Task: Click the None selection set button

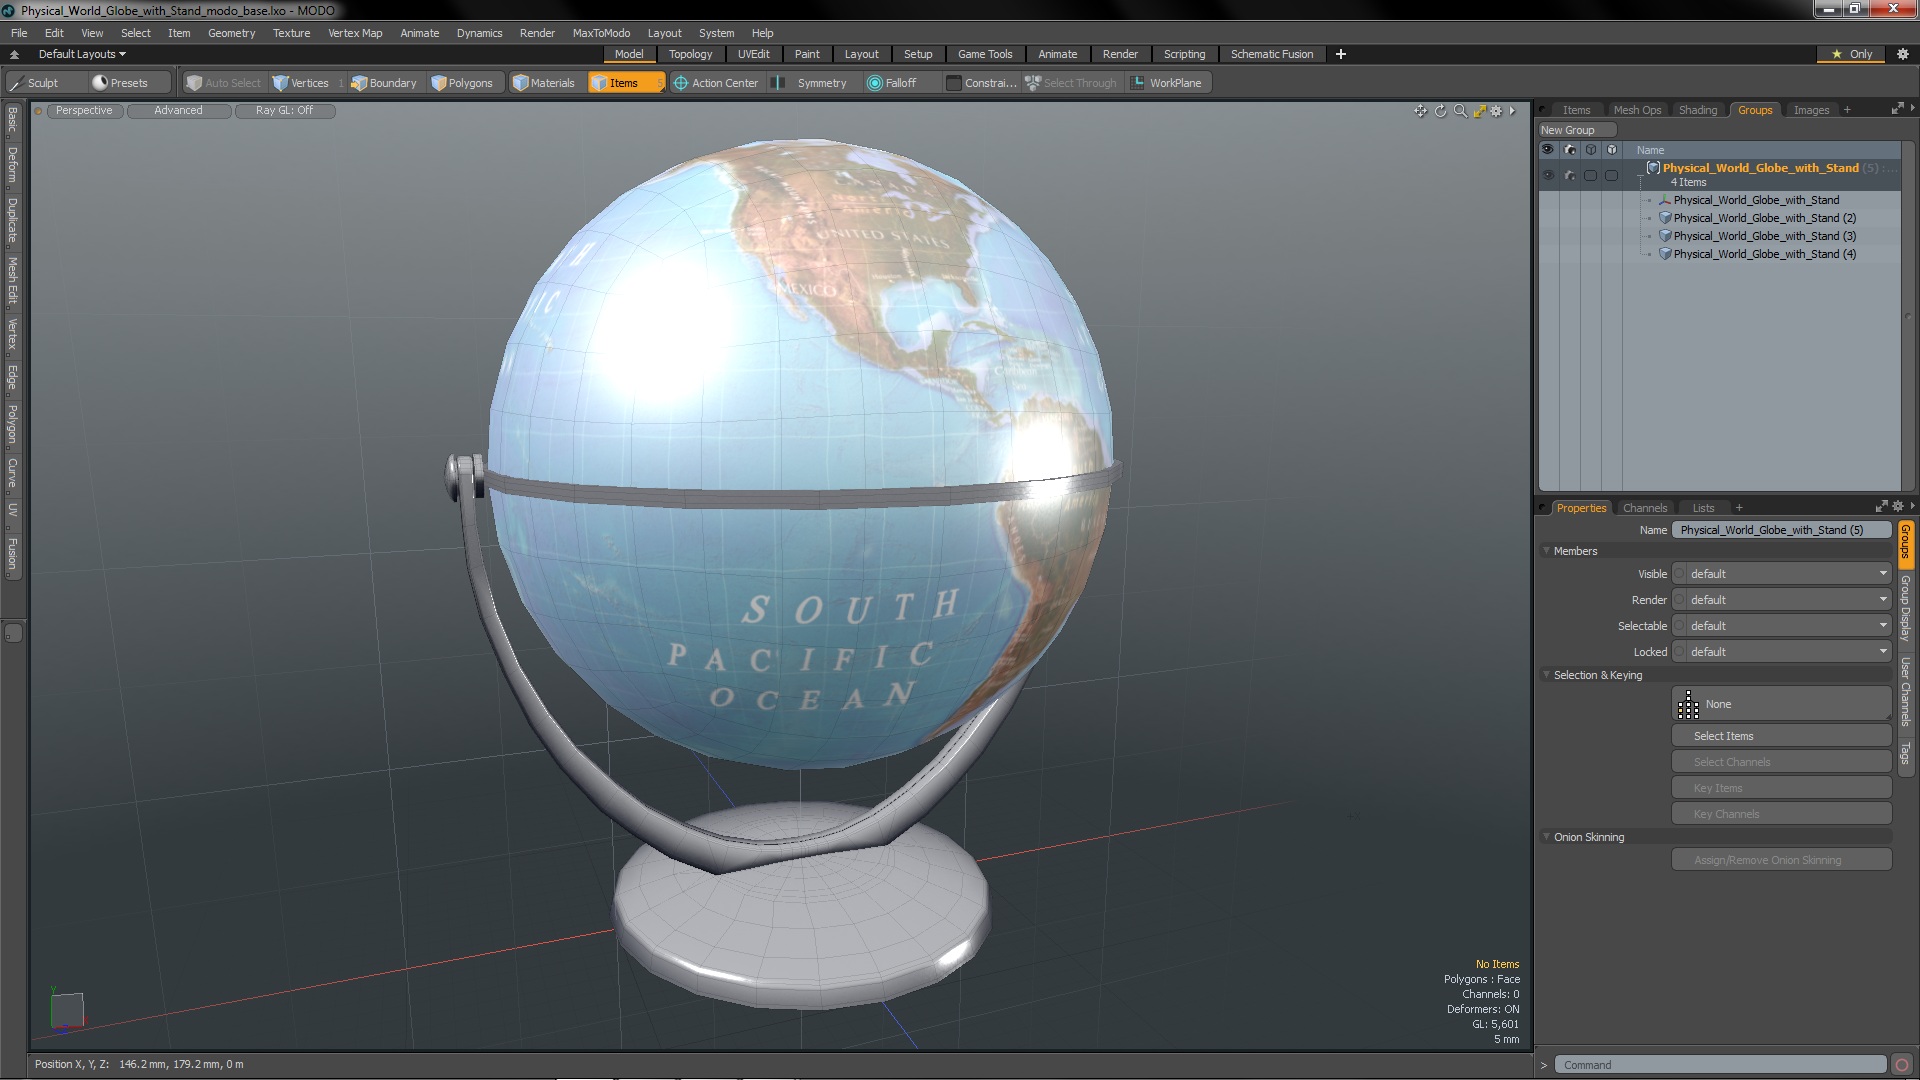Action: point(1782,704)
